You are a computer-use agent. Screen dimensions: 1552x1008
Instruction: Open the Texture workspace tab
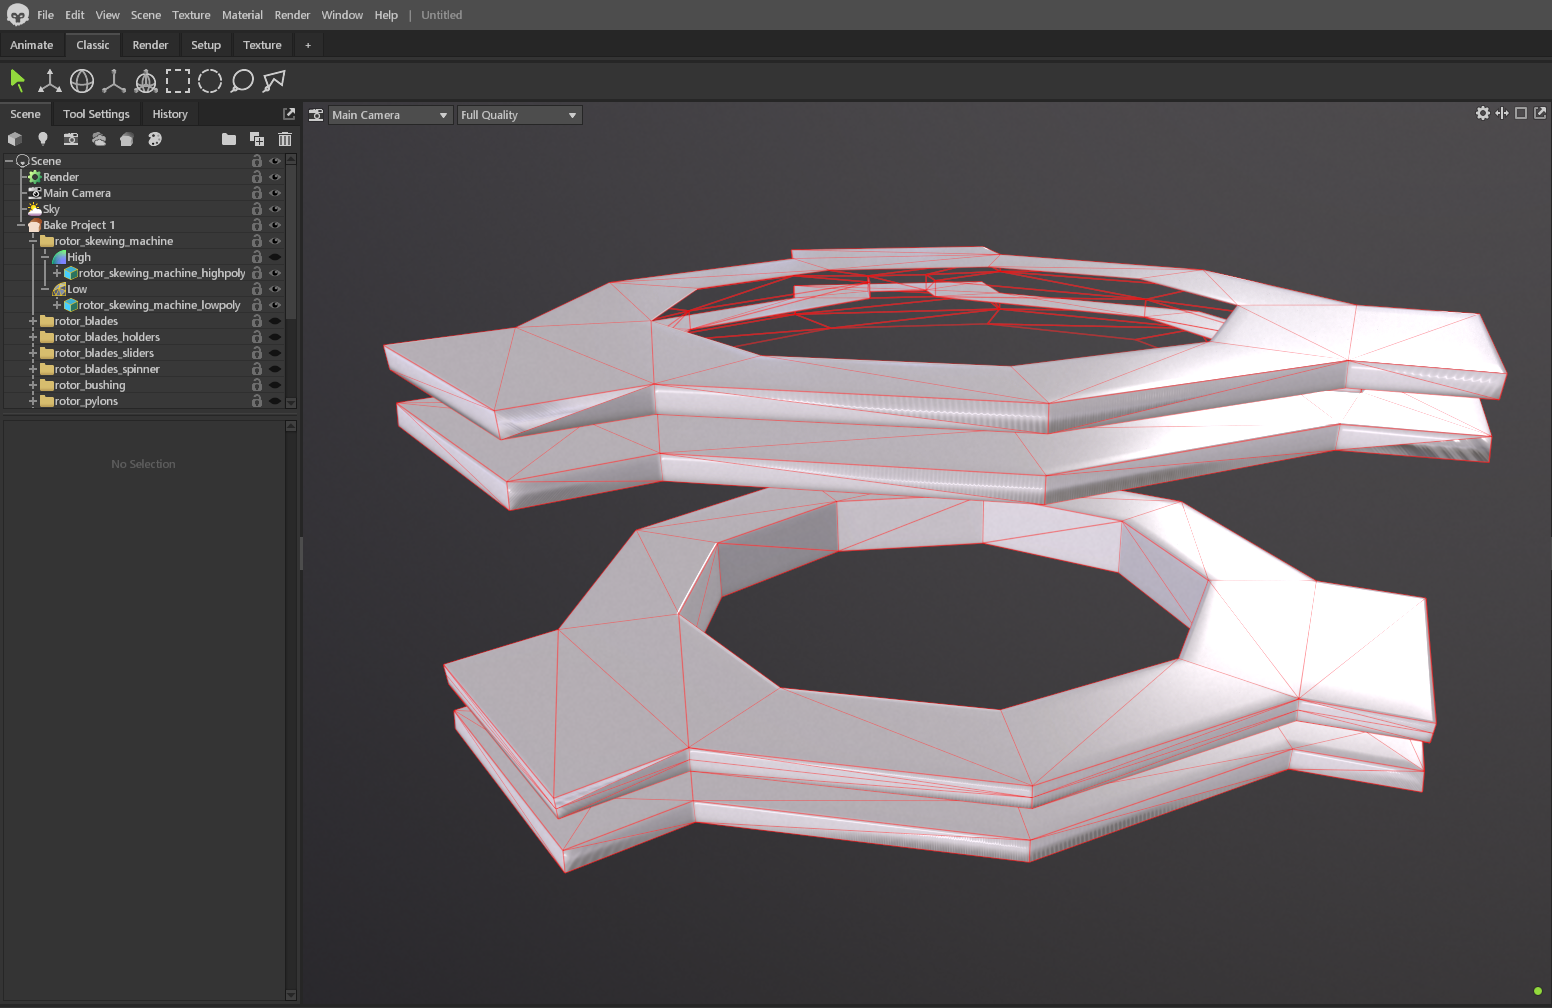pos(262,45)
